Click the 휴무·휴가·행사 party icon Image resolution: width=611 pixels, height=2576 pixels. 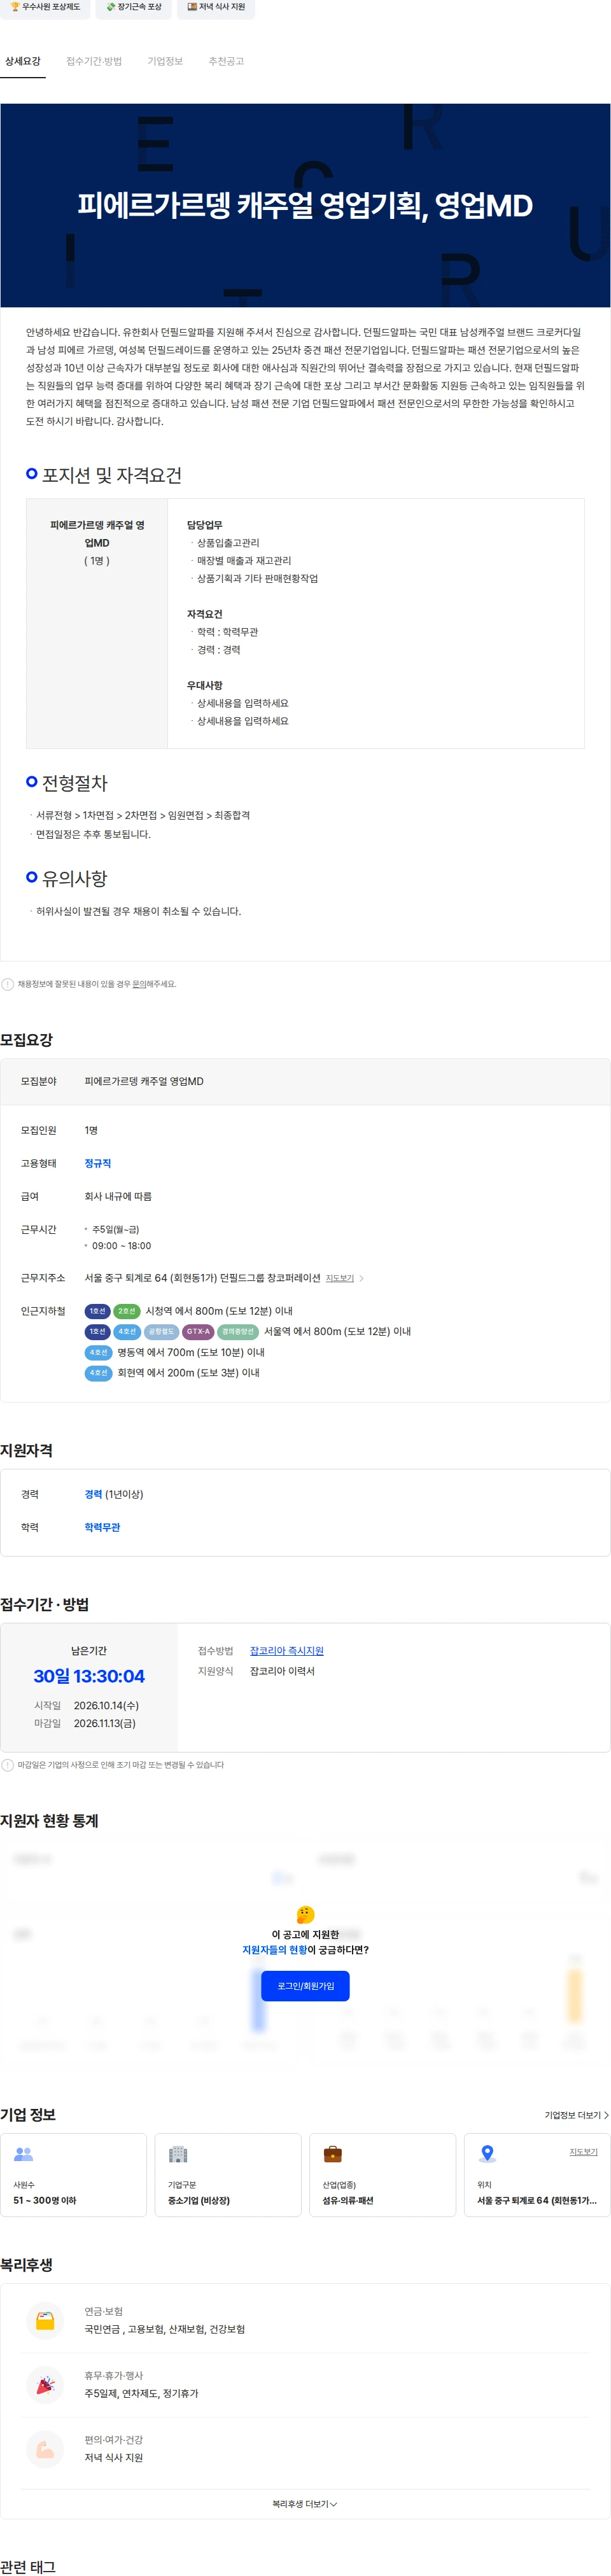[x=45, y=2385]
